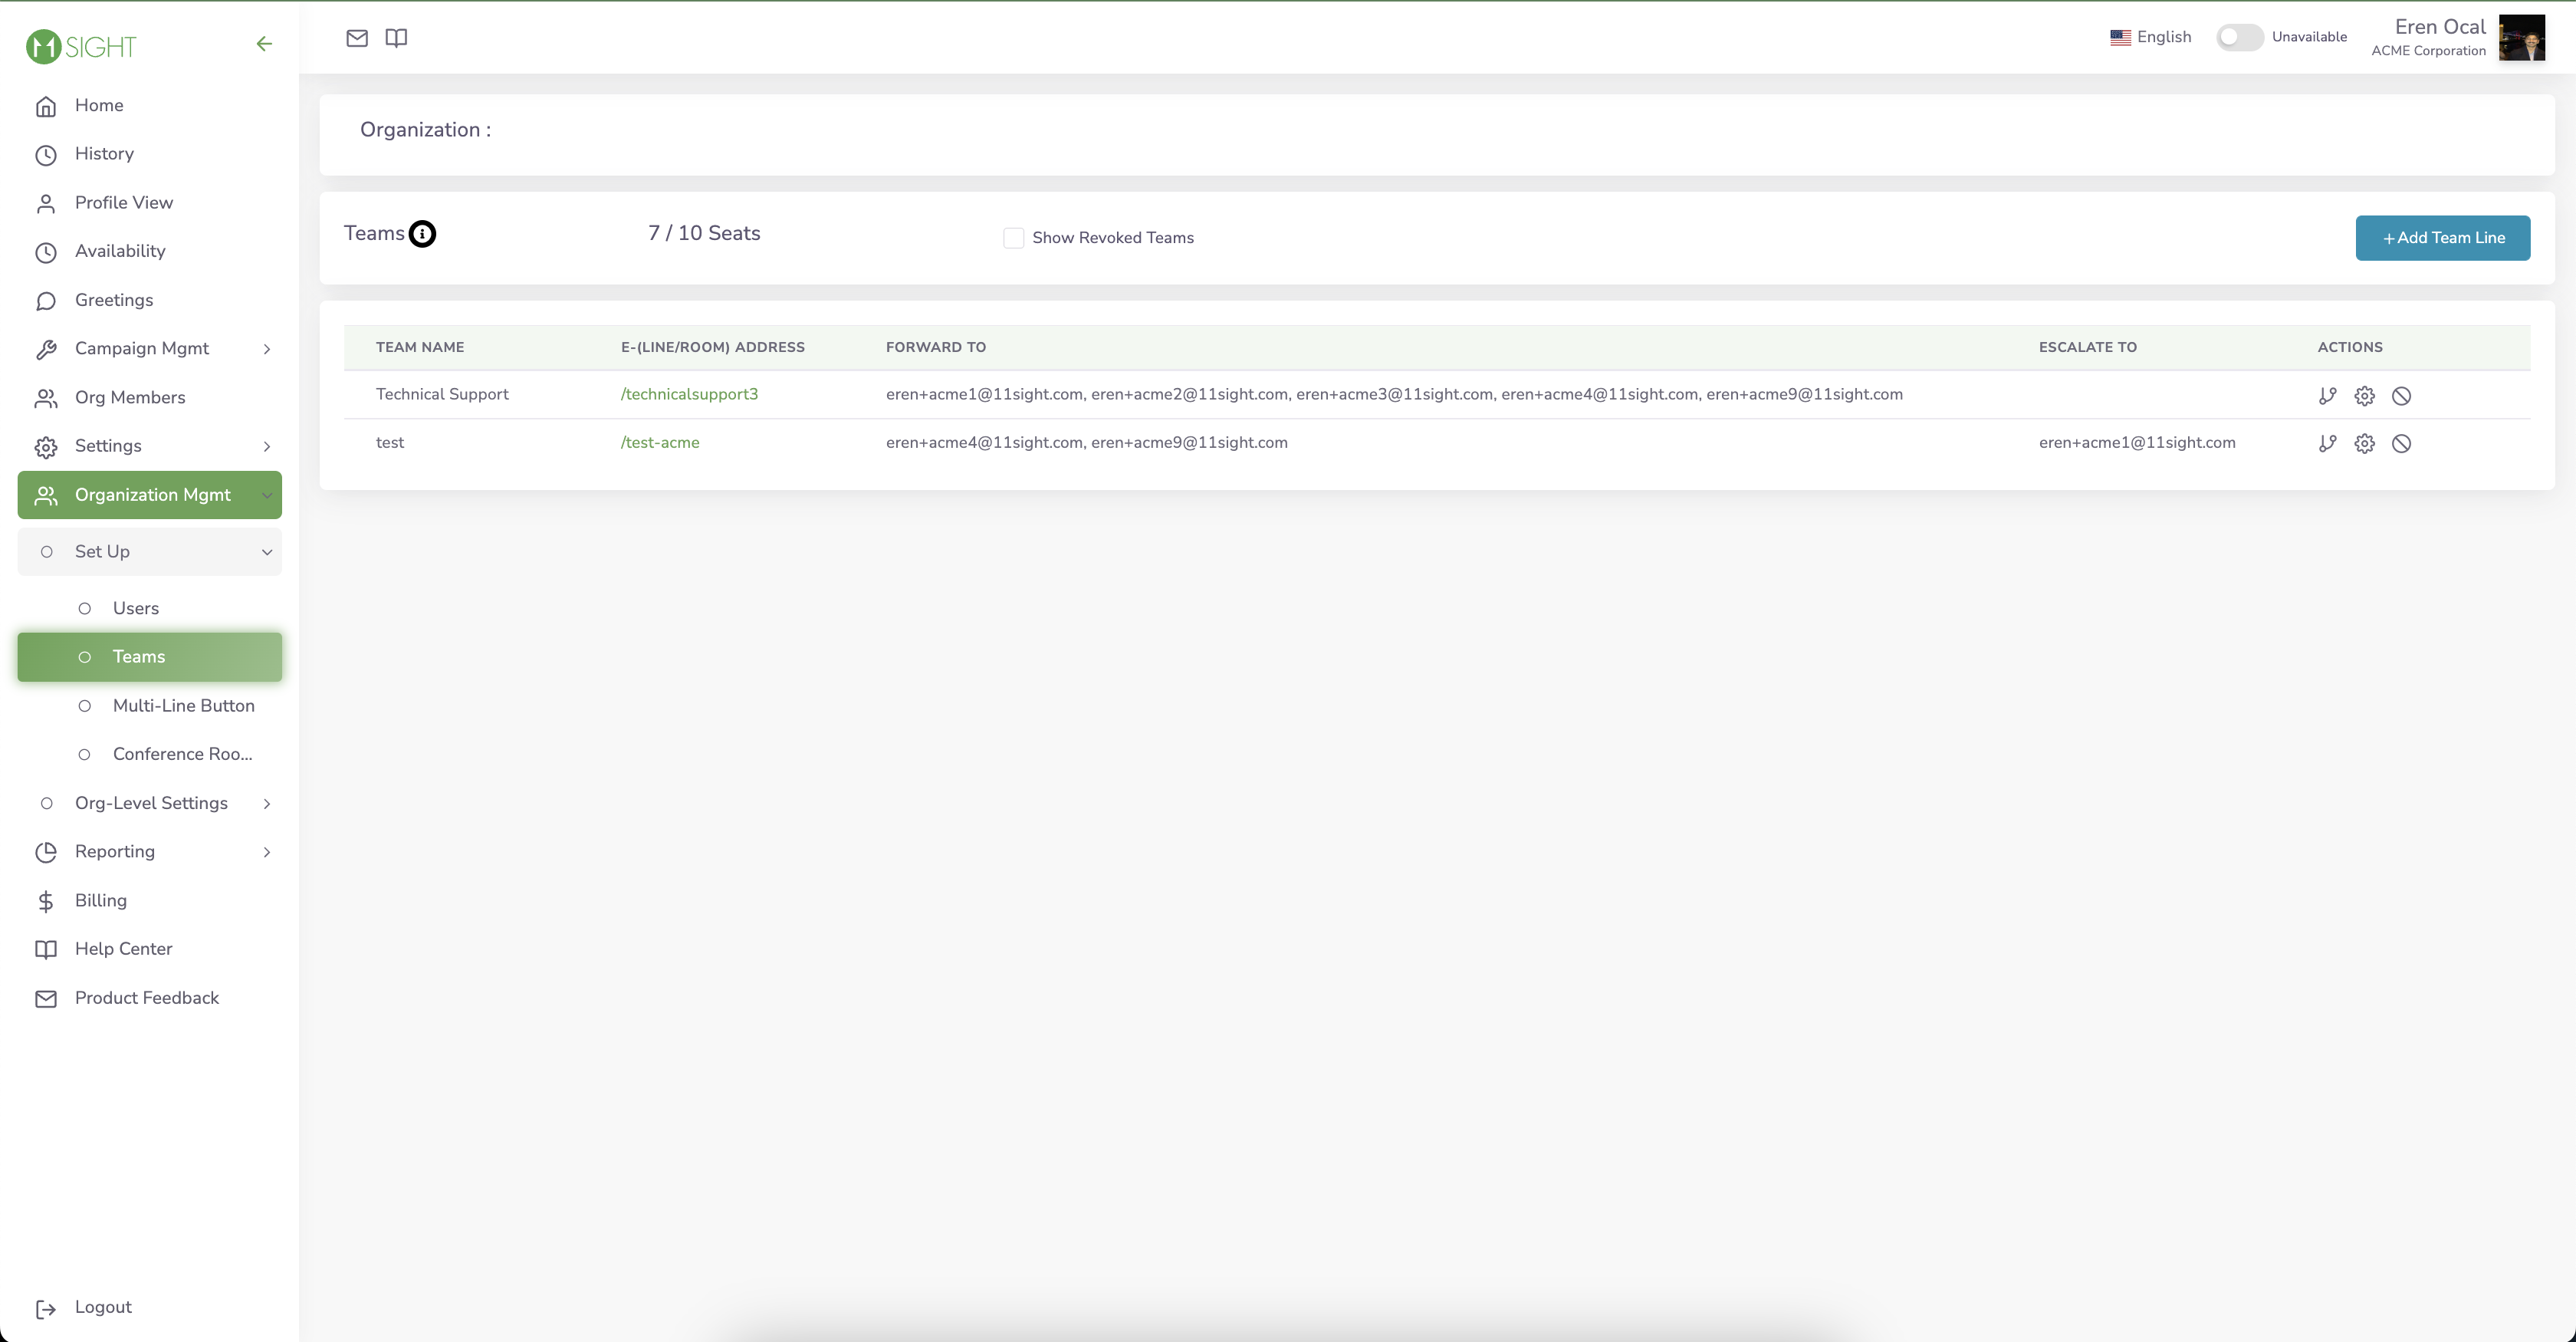Click forward branch icon for Technical Support

point(2327,396)
